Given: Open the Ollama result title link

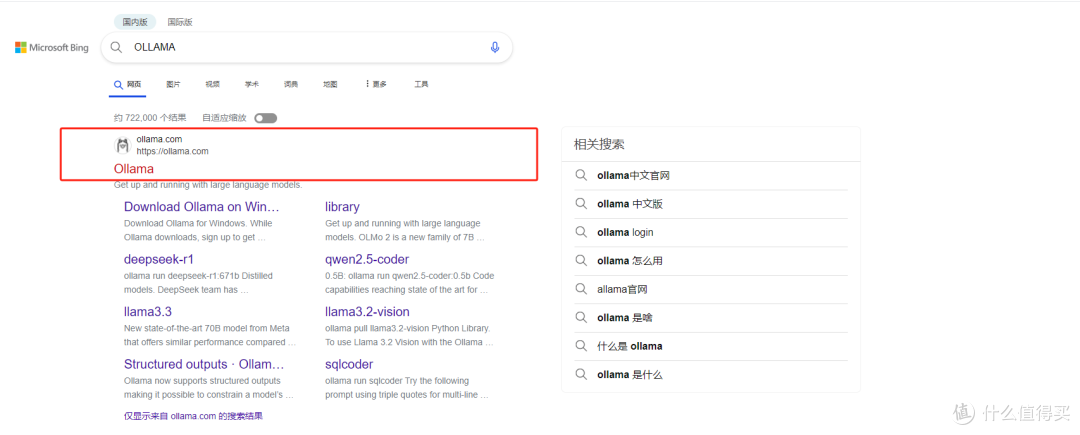Looking at the screenshot, I should 134,169.
